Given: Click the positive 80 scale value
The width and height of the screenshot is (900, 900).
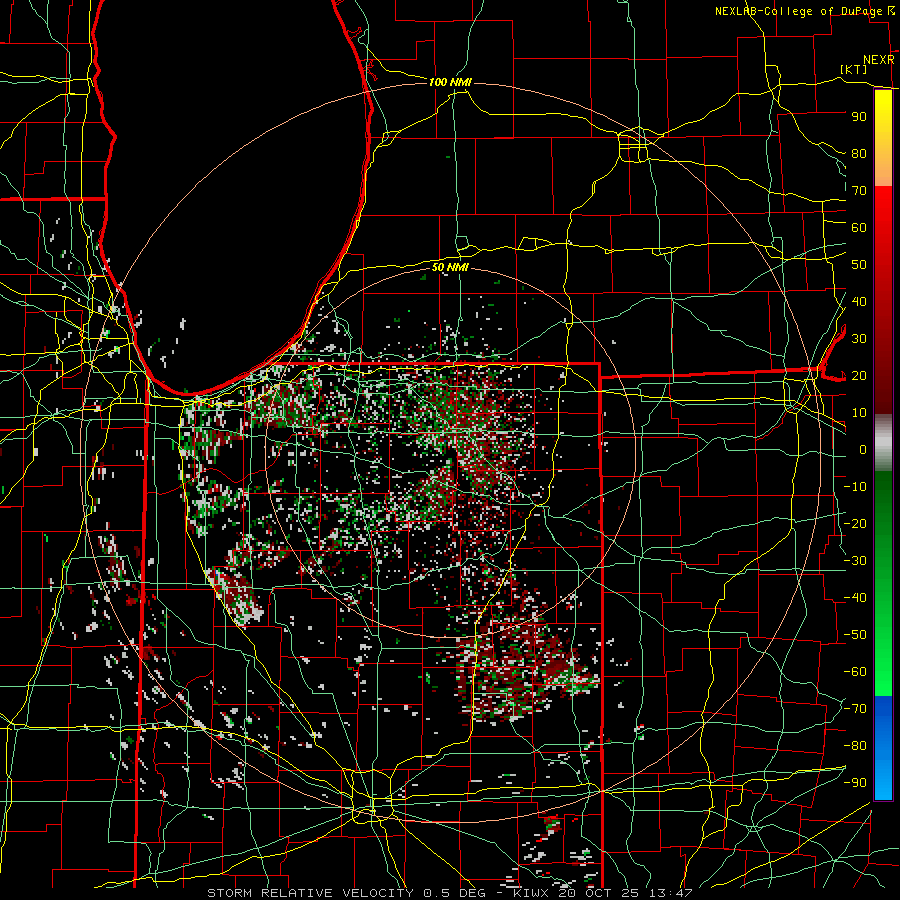Looking at the screenshot, I should click(x=859, y=153).
